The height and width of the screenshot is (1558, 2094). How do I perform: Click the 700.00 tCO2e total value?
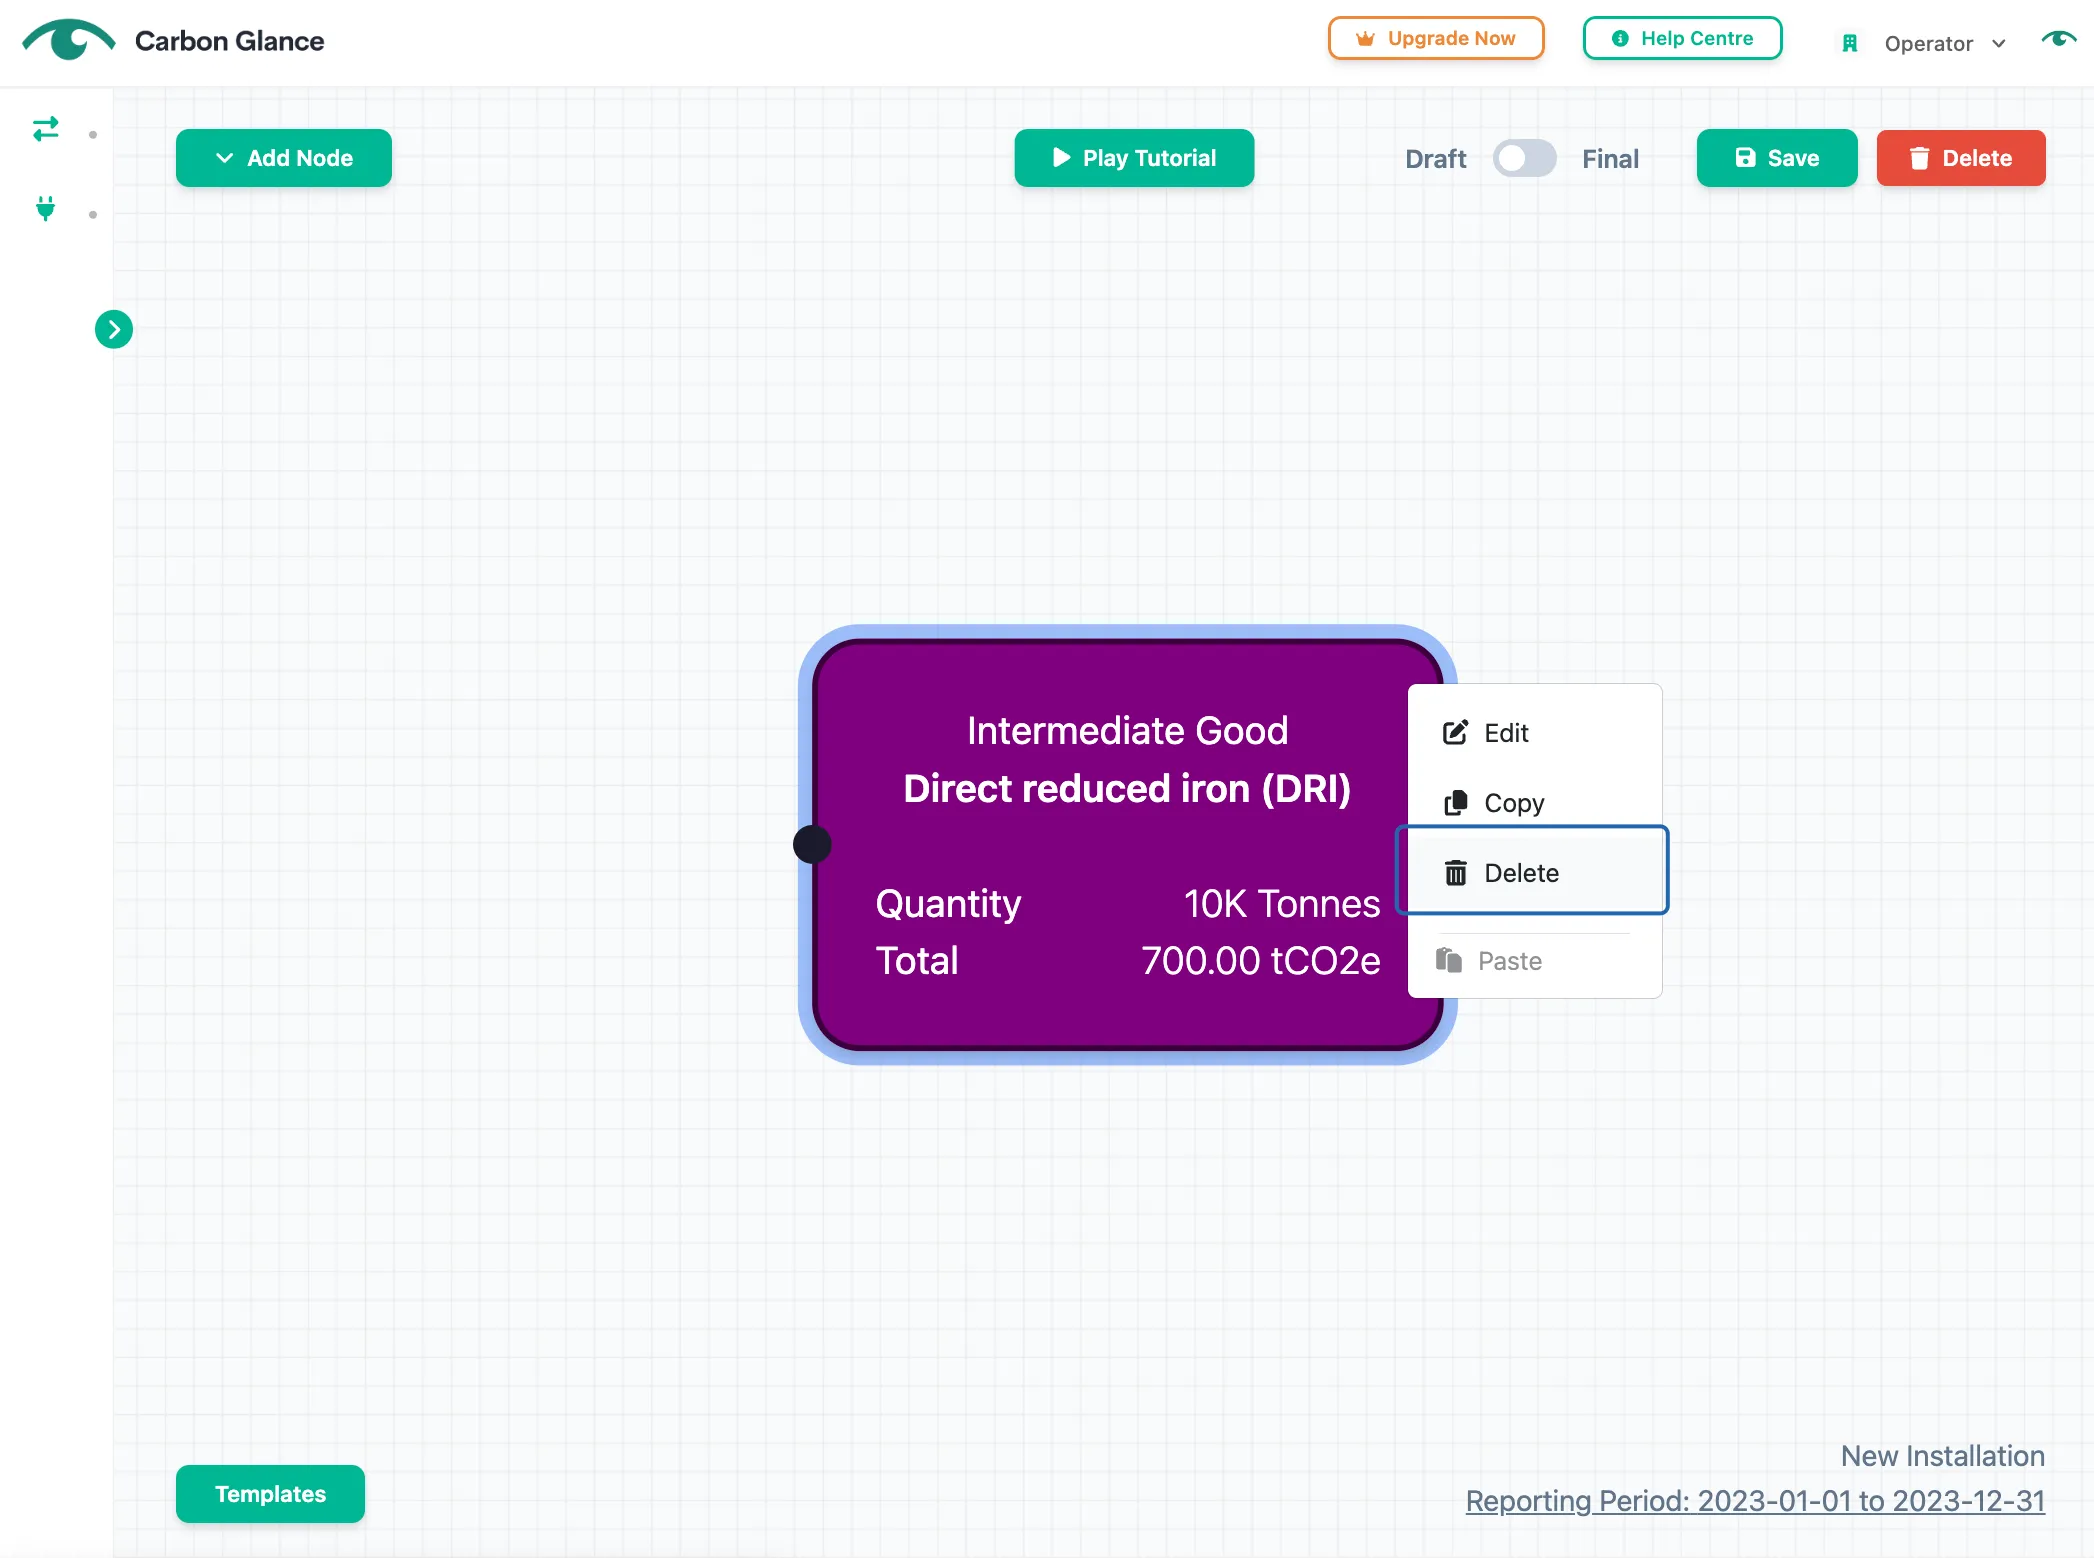[1260, 961]
